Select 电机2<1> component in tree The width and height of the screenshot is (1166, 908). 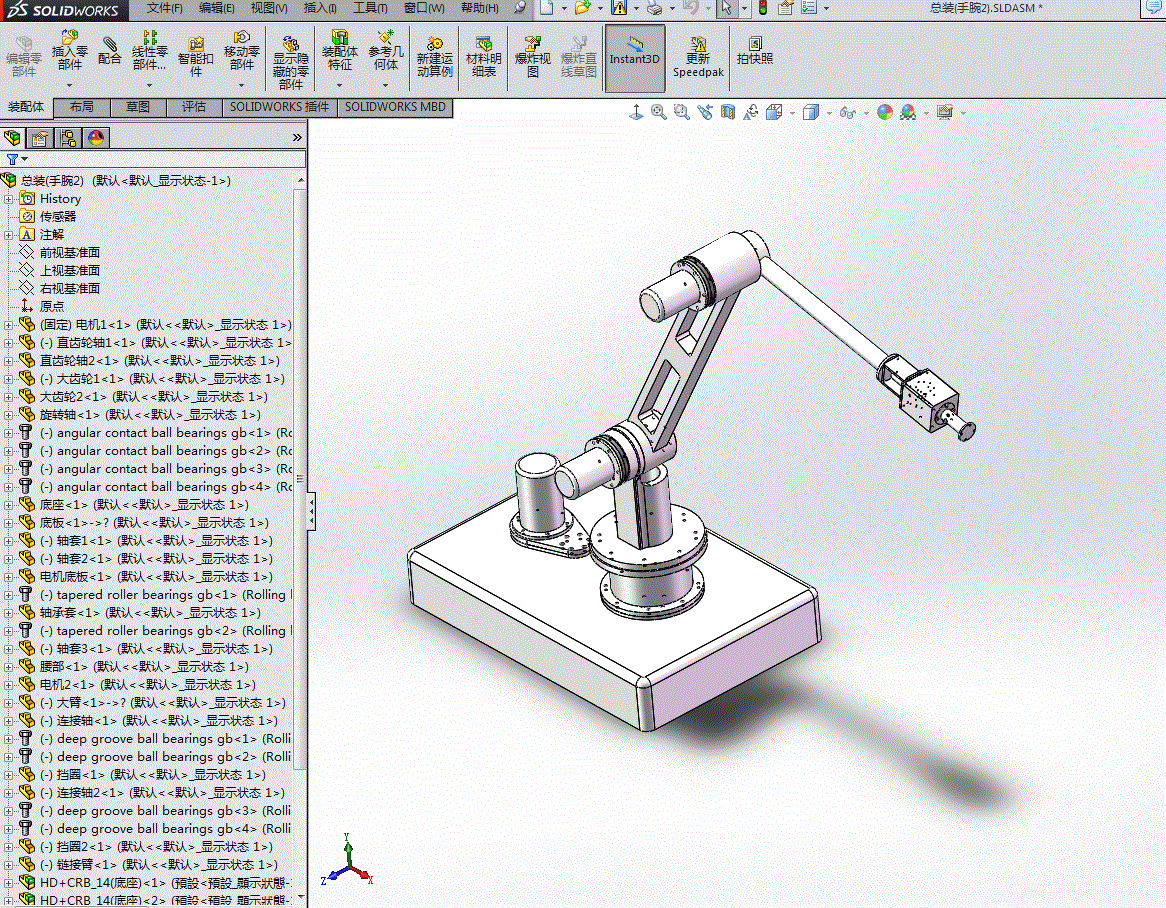147,685
